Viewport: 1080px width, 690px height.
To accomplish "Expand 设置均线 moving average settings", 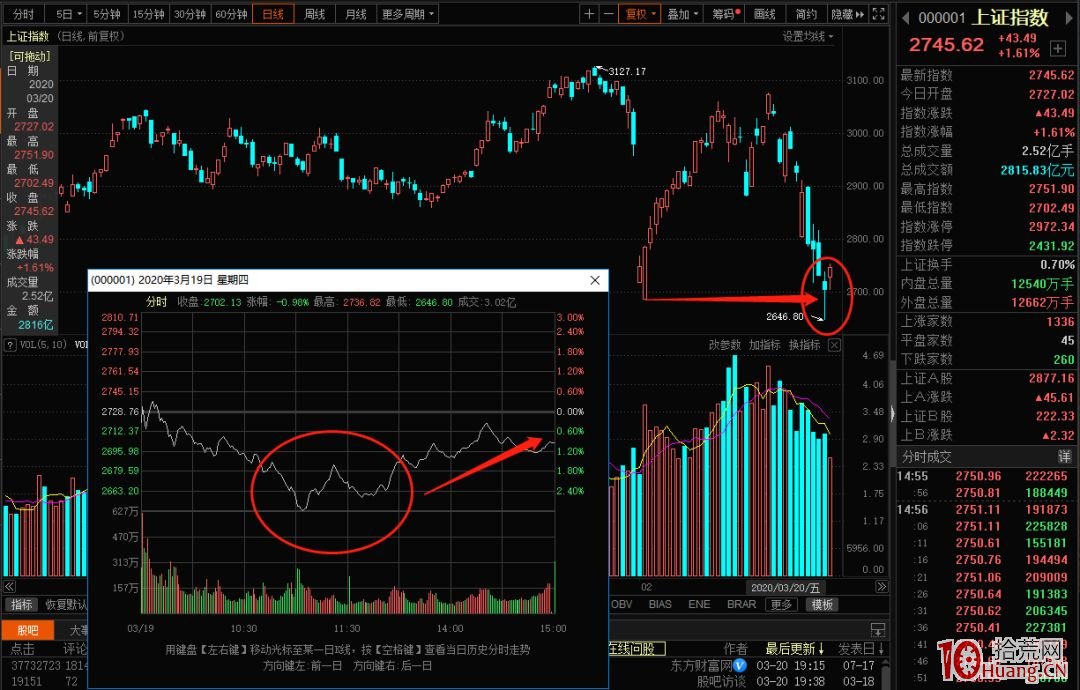I will (807, 36).
